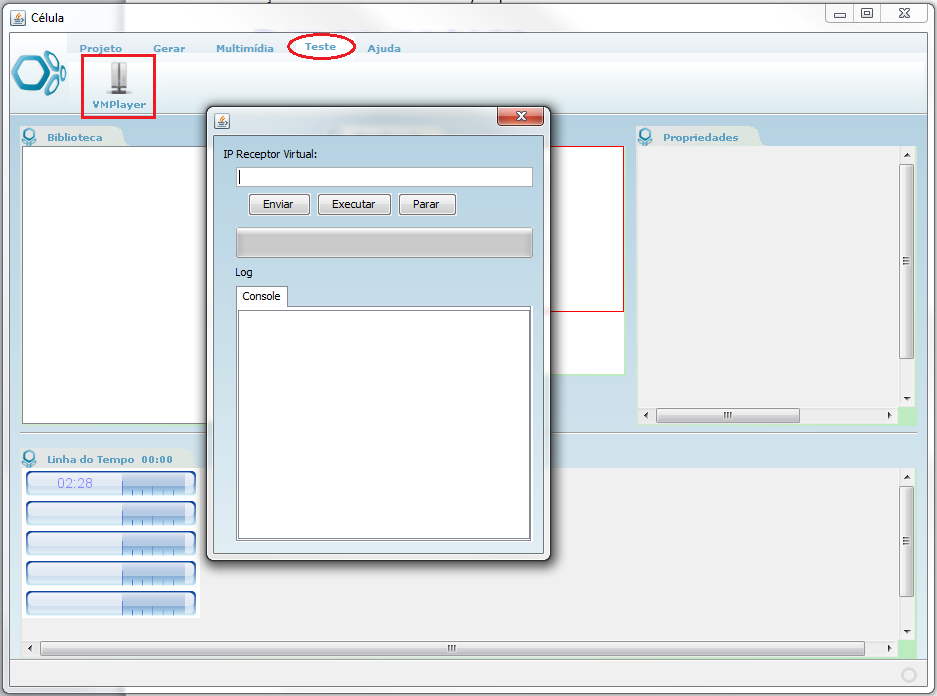Click Propriedades scroll right arrow
937x696 pixels.
pyautogui.click(x=890, y=415)
